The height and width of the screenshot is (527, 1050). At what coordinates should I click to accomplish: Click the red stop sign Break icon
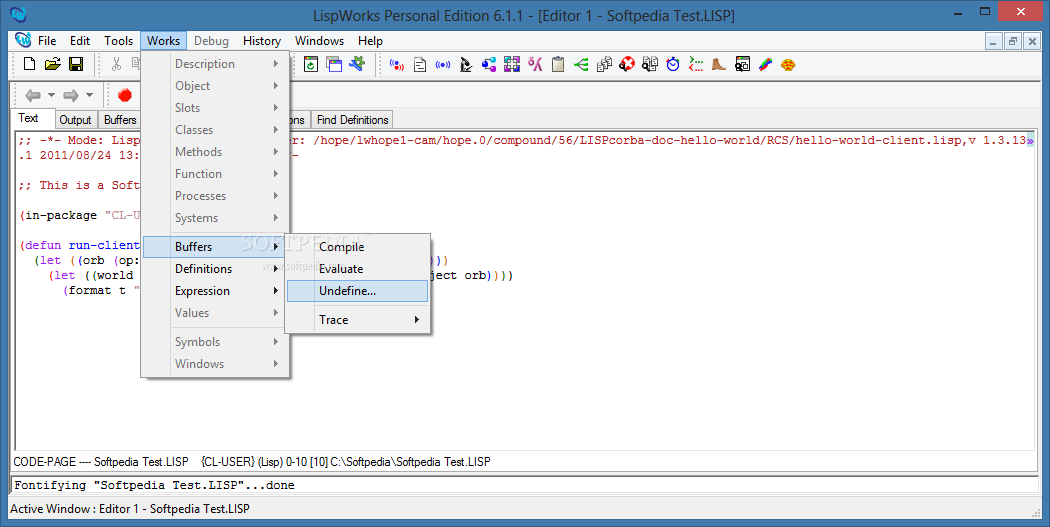pos(125,95)
